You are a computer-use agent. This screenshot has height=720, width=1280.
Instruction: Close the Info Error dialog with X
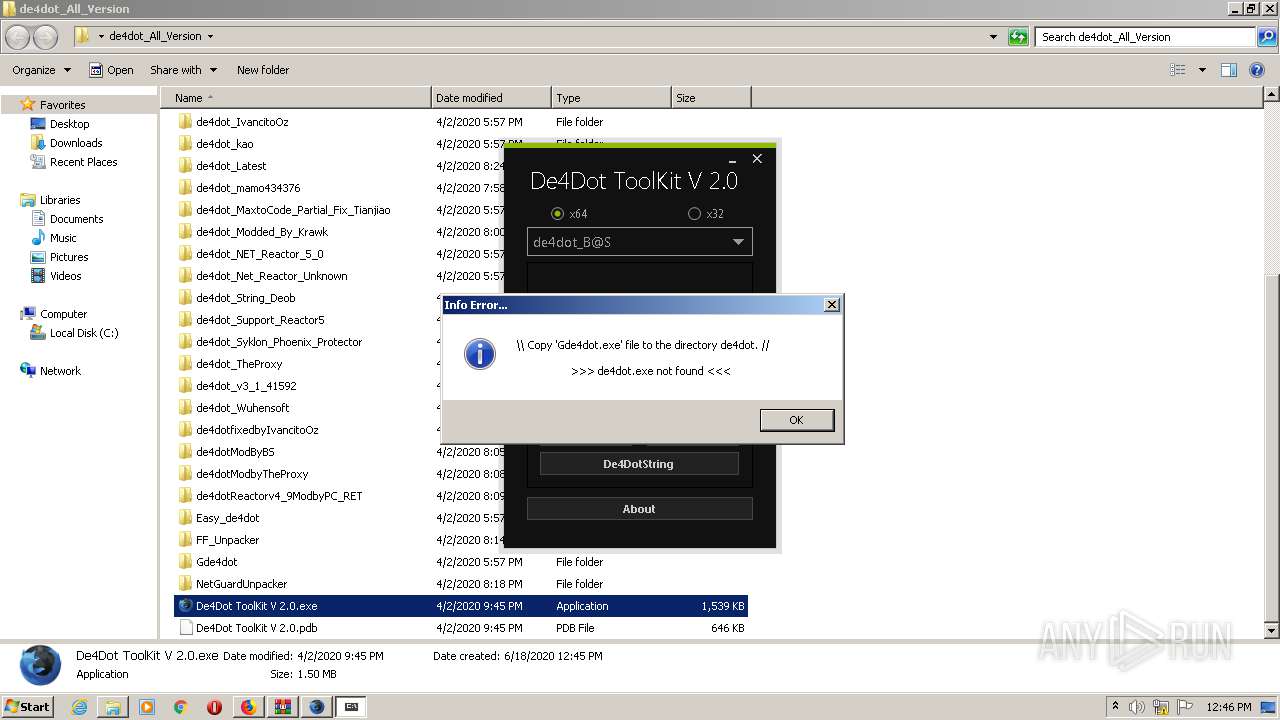point(831,305)
